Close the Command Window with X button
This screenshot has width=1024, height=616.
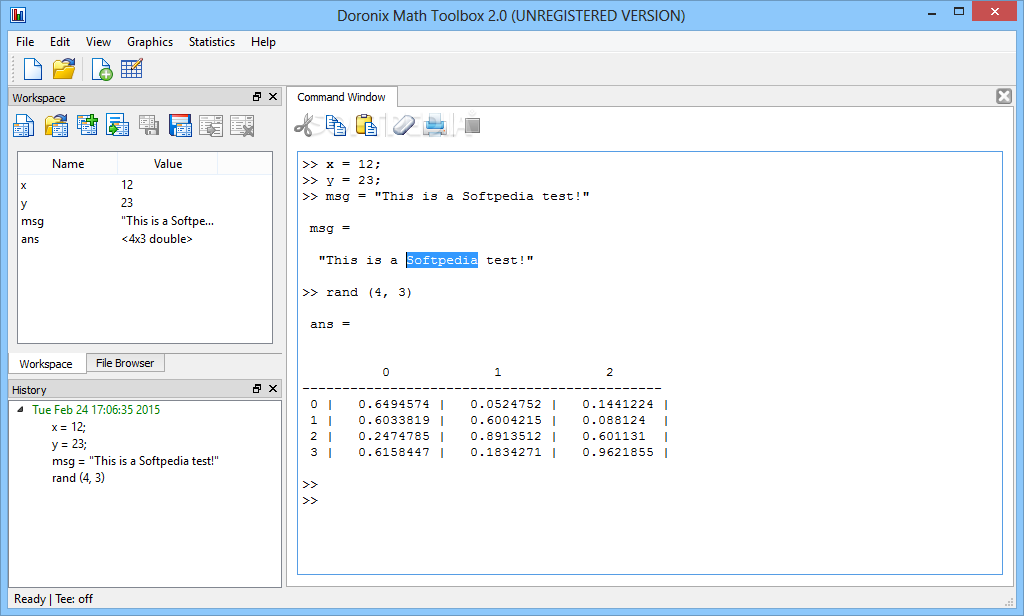1004,97
